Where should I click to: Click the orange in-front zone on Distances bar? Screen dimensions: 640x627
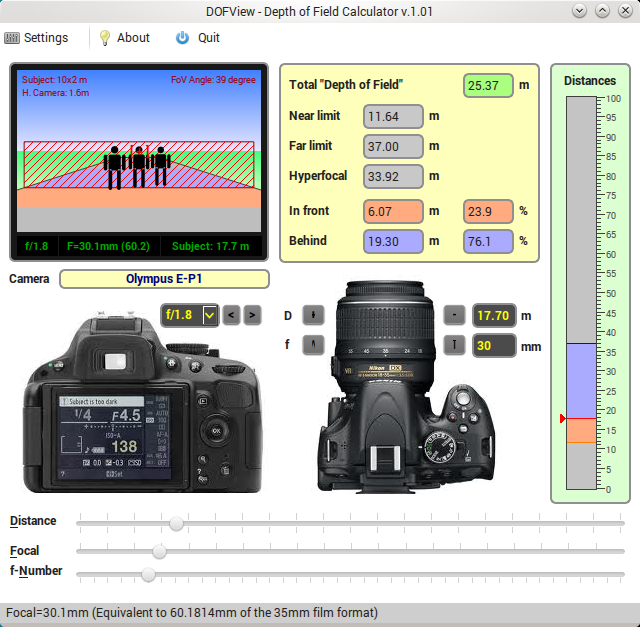coord(581,431)
